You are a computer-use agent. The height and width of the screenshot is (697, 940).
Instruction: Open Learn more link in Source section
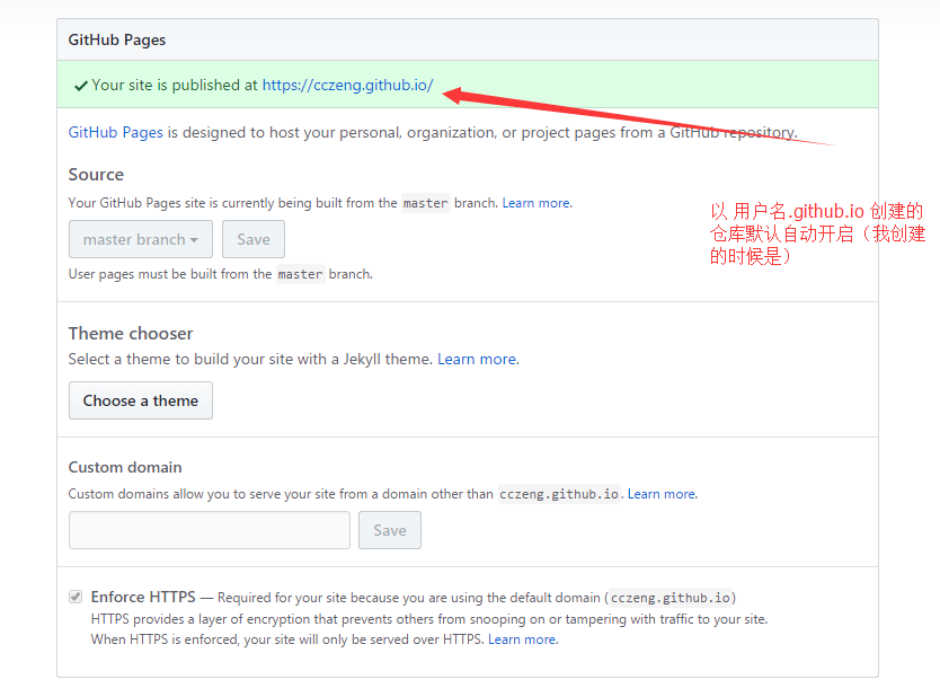(536, 203)
